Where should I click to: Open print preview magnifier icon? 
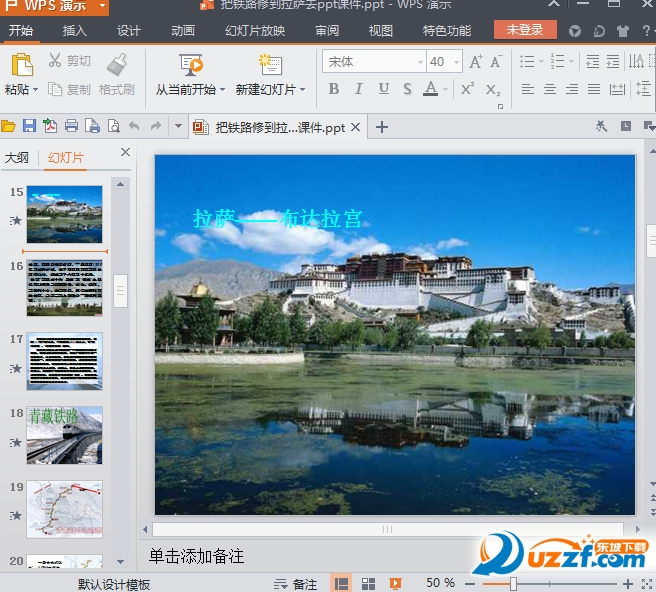[114, 126]
